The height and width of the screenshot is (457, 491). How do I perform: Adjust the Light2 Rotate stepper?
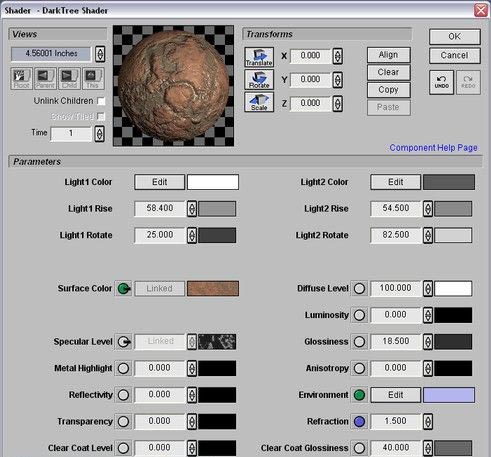[428, 235]
